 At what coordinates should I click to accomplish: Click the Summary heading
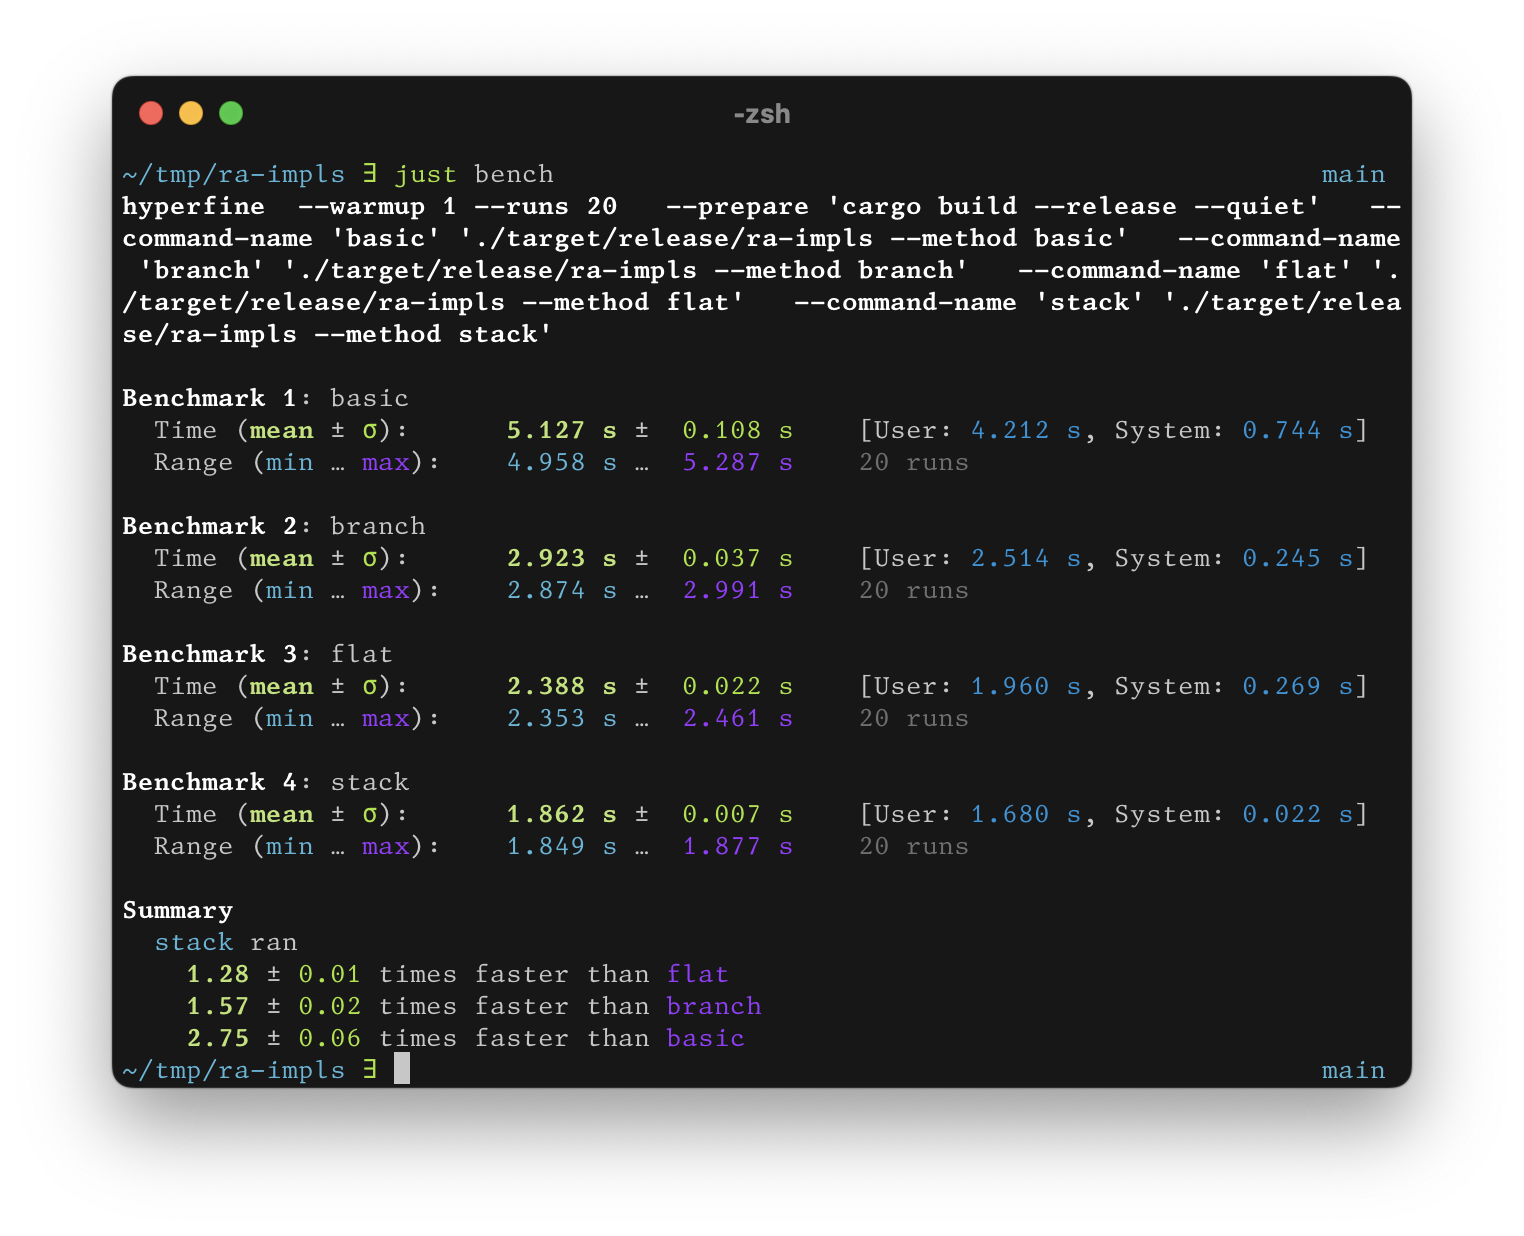coord(177,910)
